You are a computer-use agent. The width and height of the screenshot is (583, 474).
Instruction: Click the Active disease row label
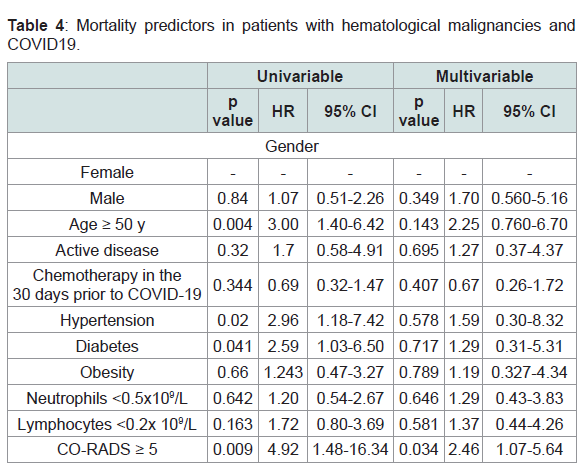pos(107,250)
